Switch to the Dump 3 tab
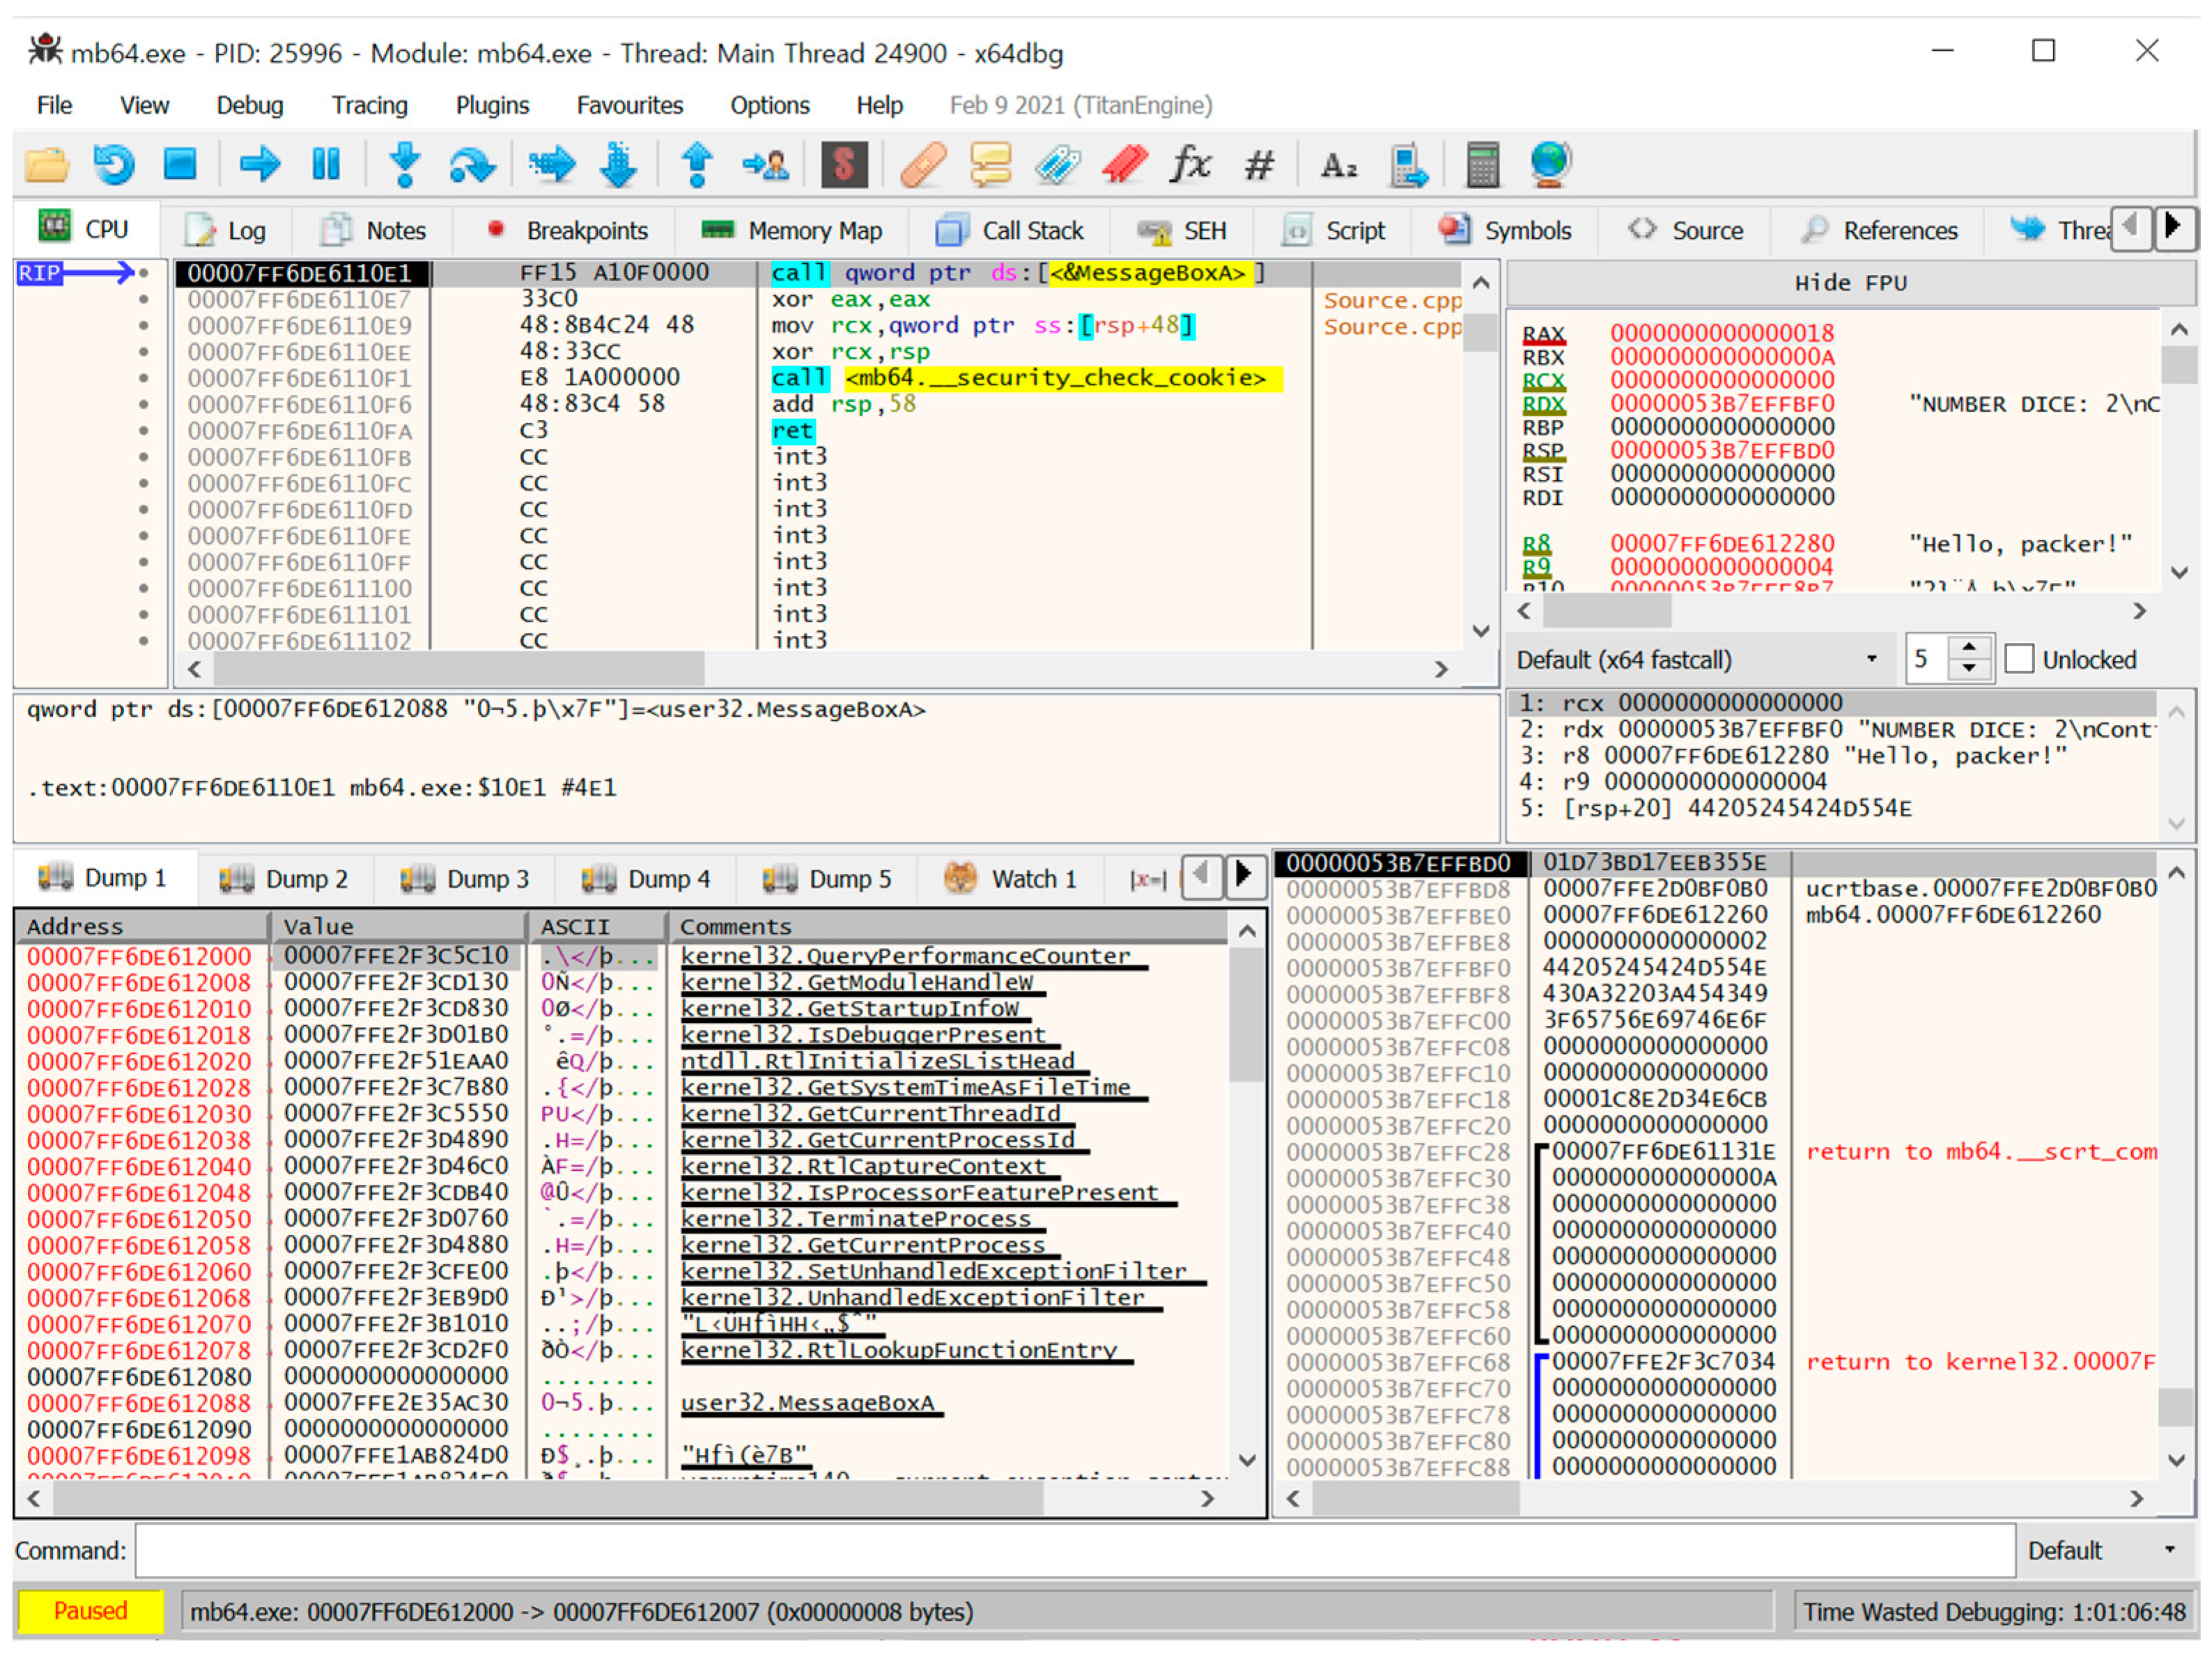The image size is (2212, 1657). pyautogui.click(x=465, y=879)
